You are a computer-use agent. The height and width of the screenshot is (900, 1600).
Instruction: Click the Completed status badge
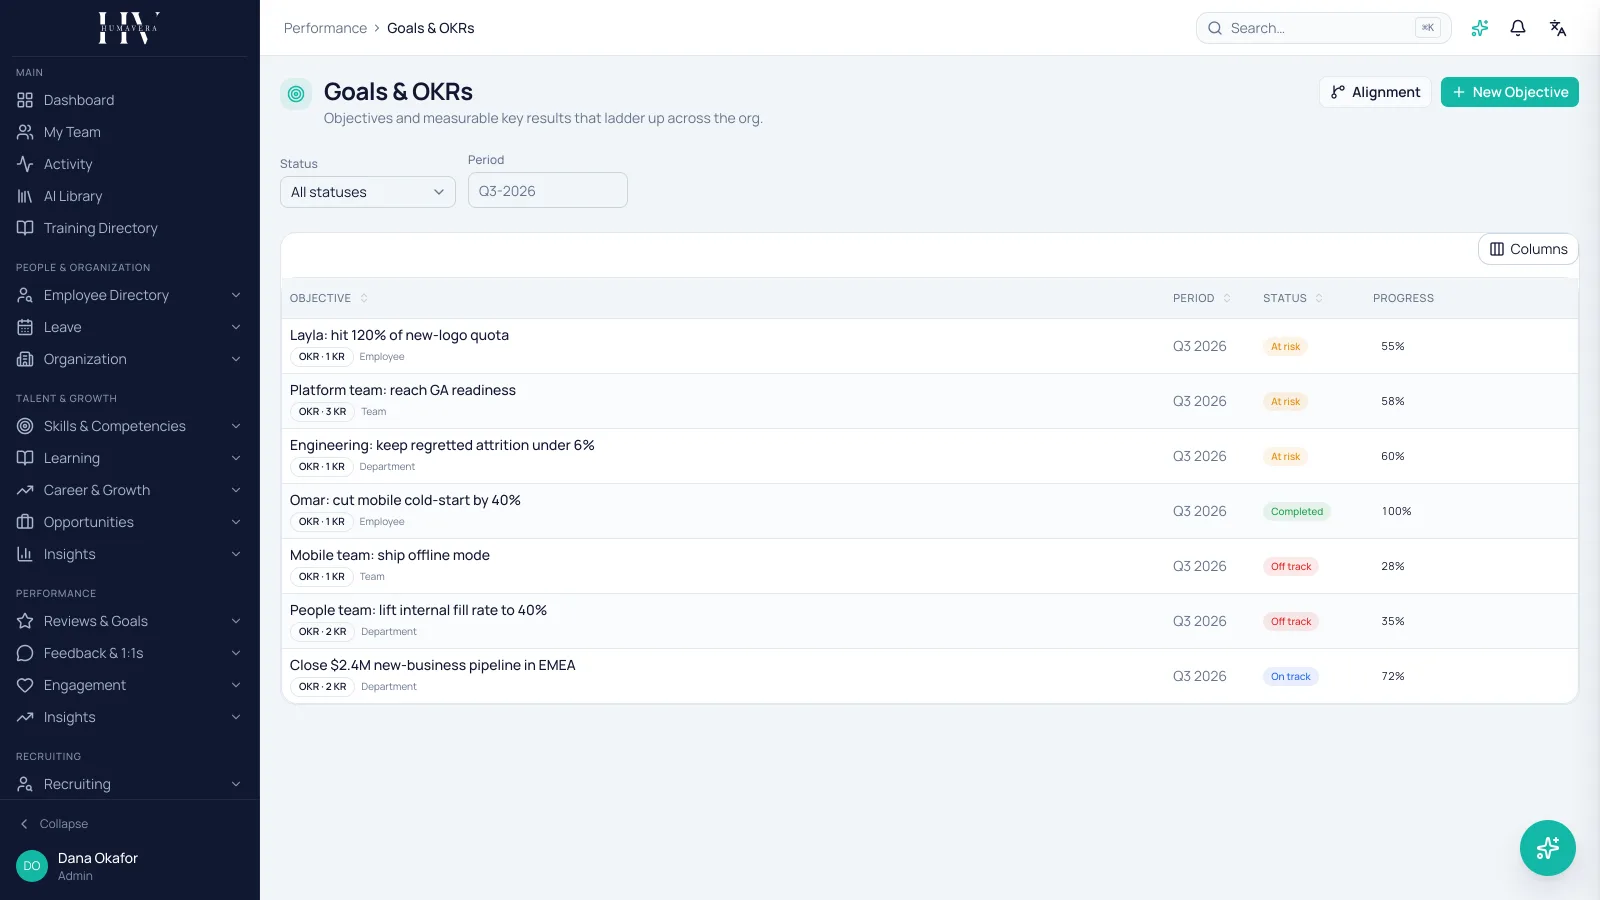(x=1297, y=511)
